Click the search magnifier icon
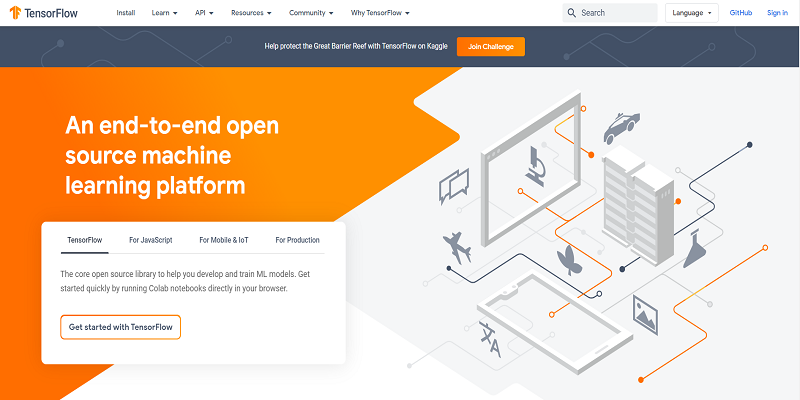The image size is (800, 400). pos(571,13)
